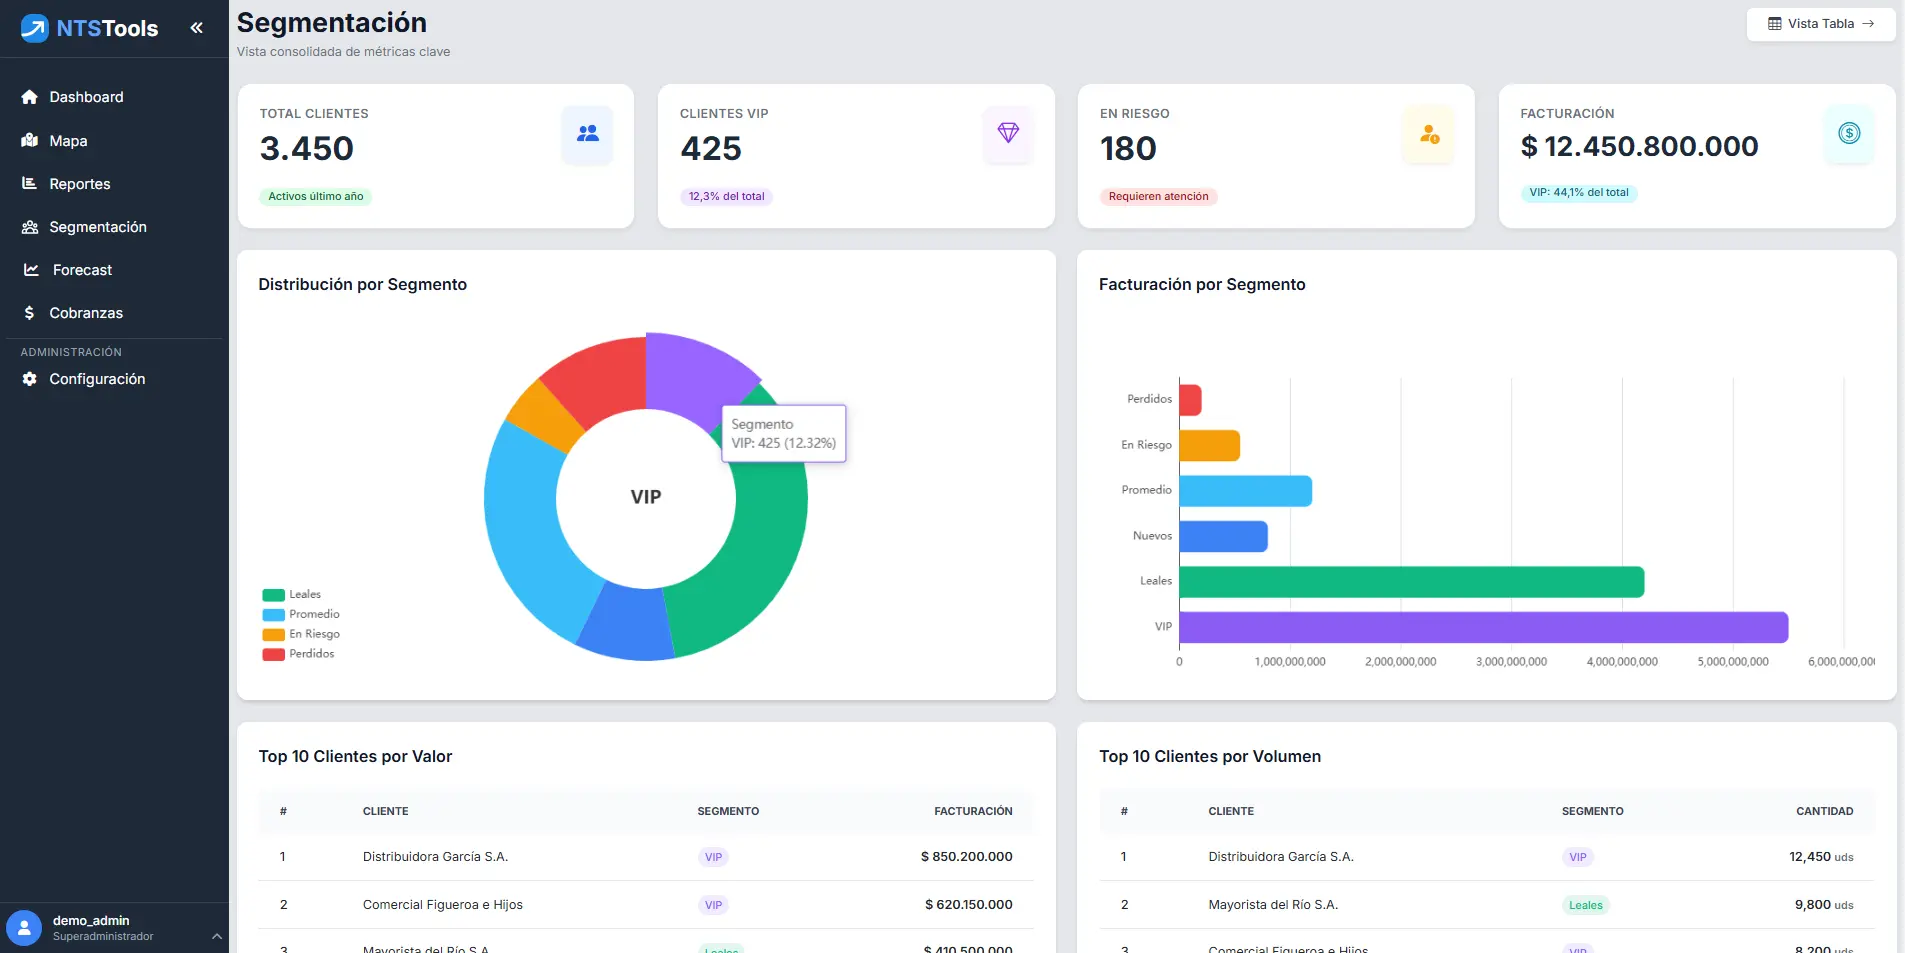Click the Total Clientes users icon

[587, 133]
